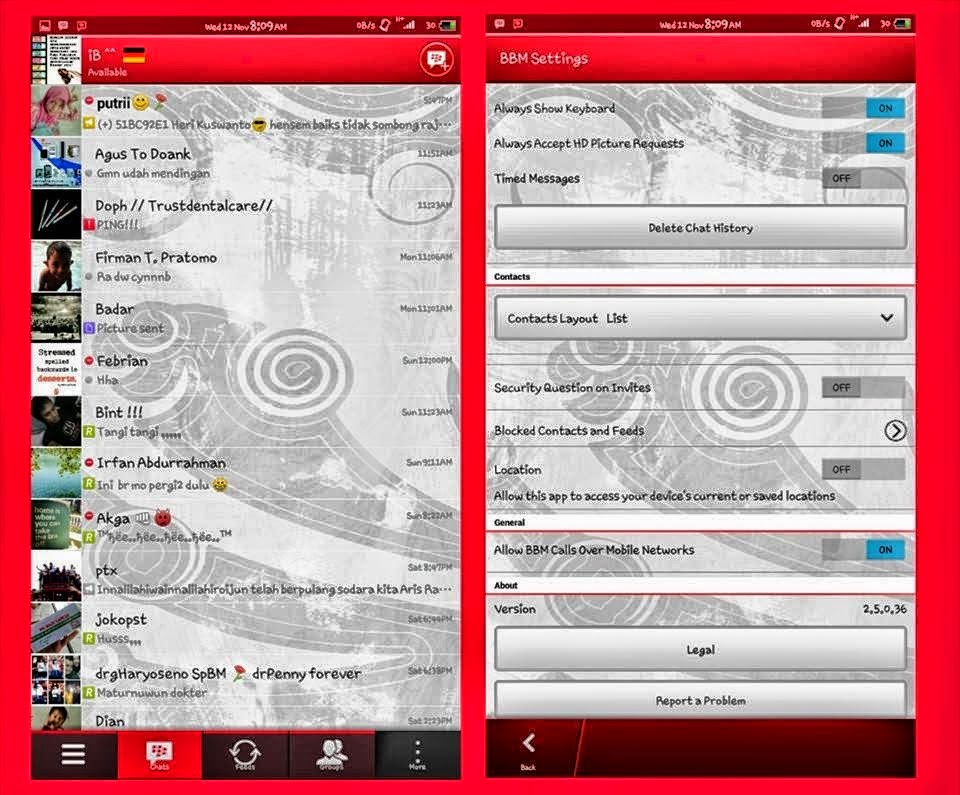
Task: Tap Irfan Abdurrahman's avatar
Action: [56, 473]
